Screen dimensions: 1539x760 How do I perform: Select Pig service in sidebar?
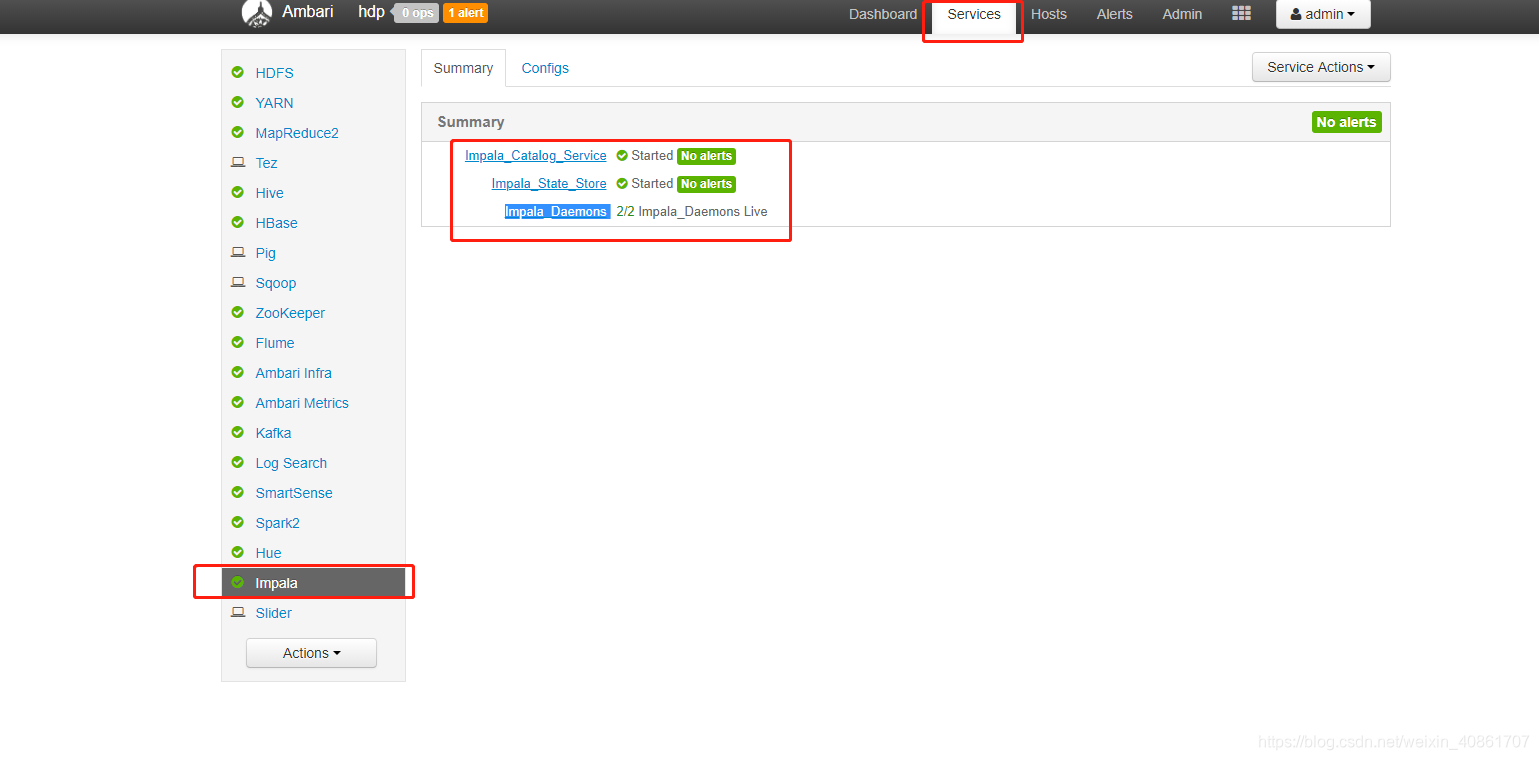pyautogui.click(x=265, y=253)
